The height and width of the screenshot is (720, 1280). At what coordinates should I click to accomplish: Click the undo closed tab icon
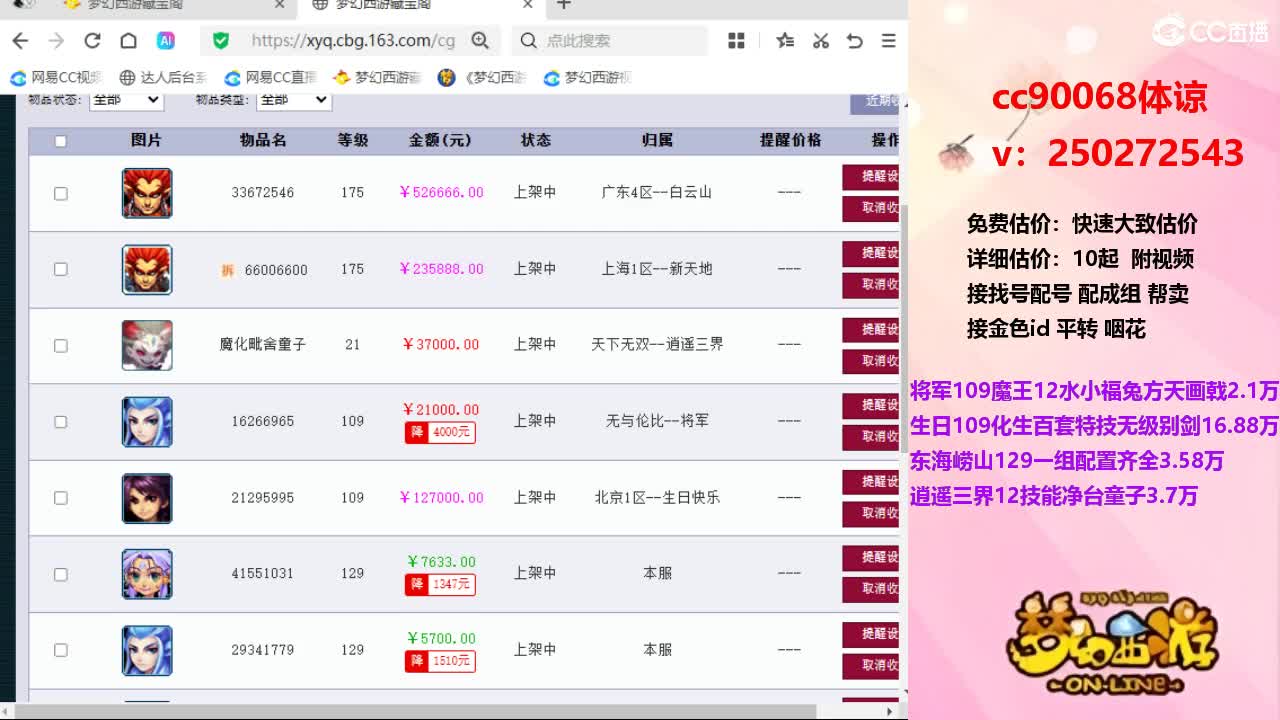(x=854, y=41)
